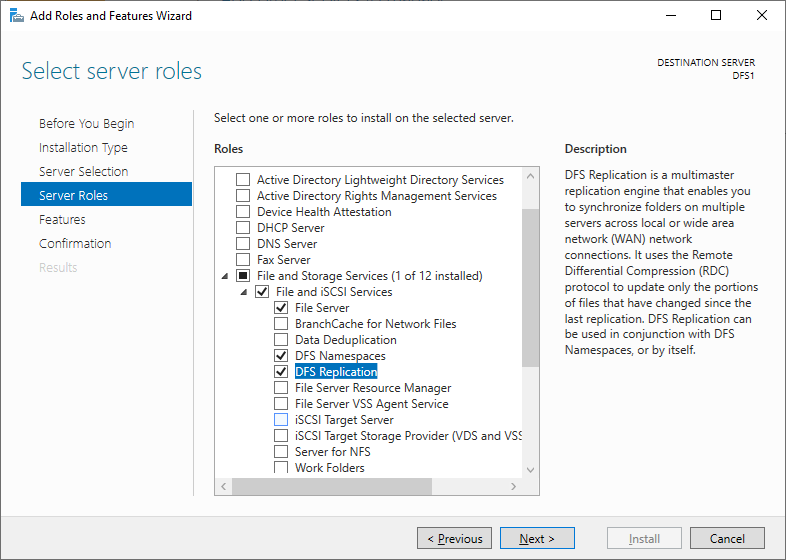The image size is (786, 560).
Task: Select File Server VSS Agent Service label
Action: point(372,404)
